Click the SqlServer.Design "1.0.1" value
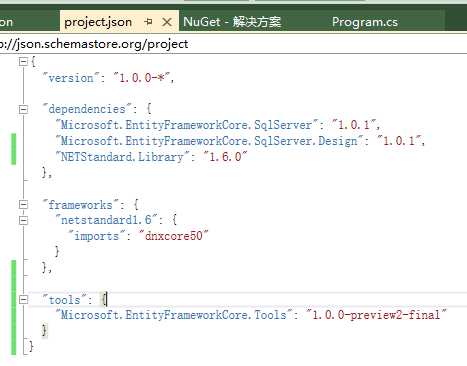467x366 pixels. pyautogui.click(x=399, y=141)
